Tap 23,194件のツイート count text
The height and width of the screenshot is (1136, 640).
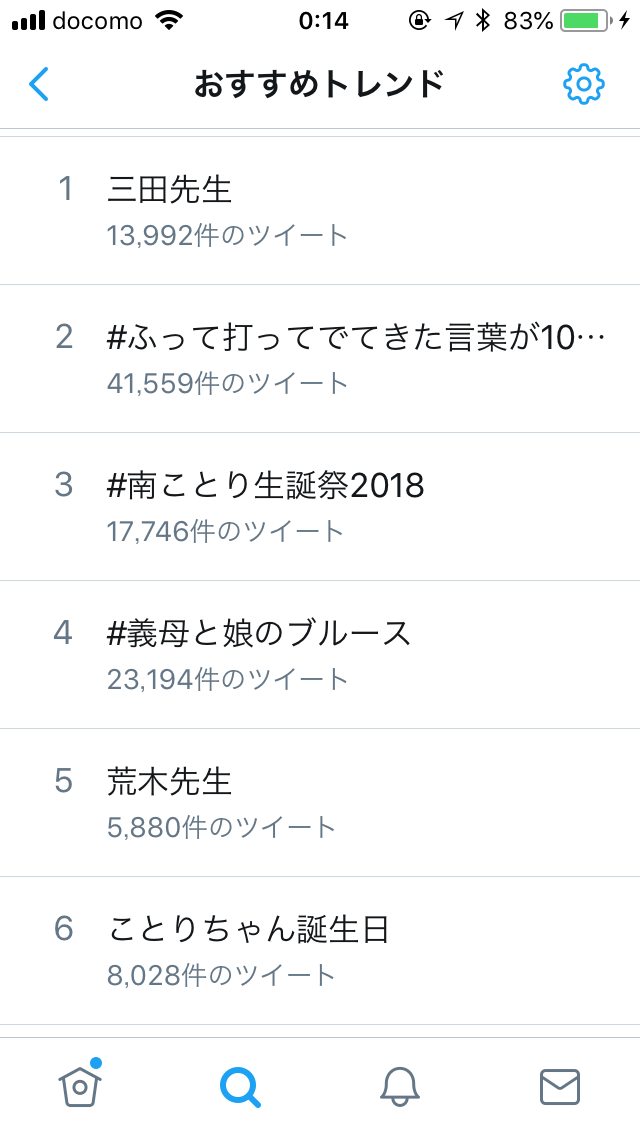[228, 679]
